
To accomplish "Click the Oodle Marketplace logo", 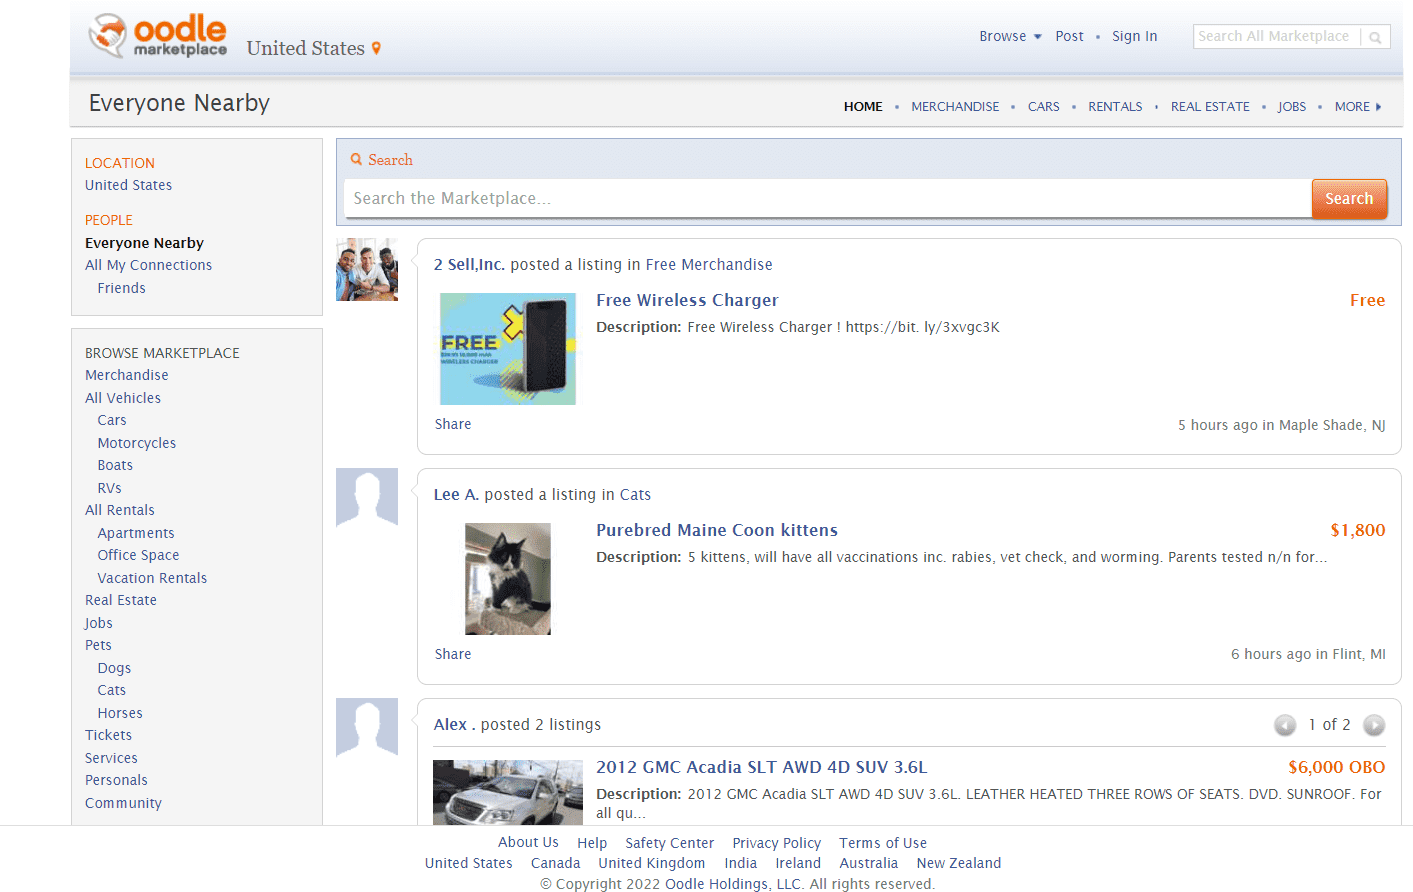I will (158, 36).
